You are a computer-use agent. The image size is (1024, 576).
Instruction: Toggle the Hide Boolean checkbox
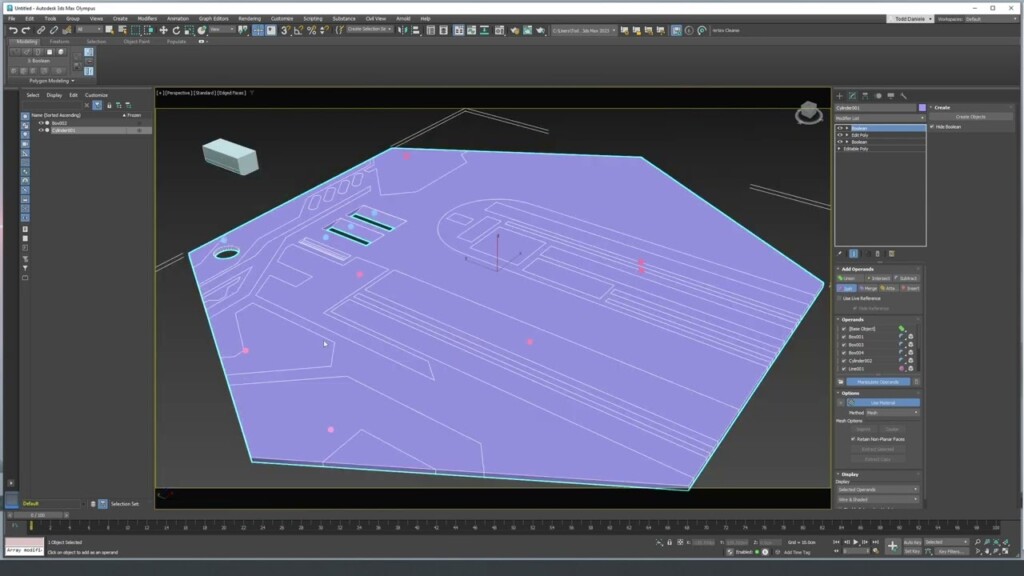(932, 127)
